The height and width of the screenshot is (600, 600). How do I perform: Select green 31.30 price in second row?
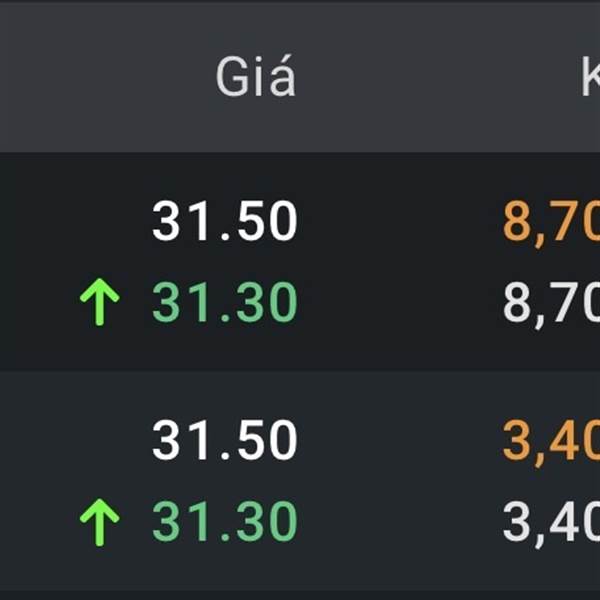(225, 523)
